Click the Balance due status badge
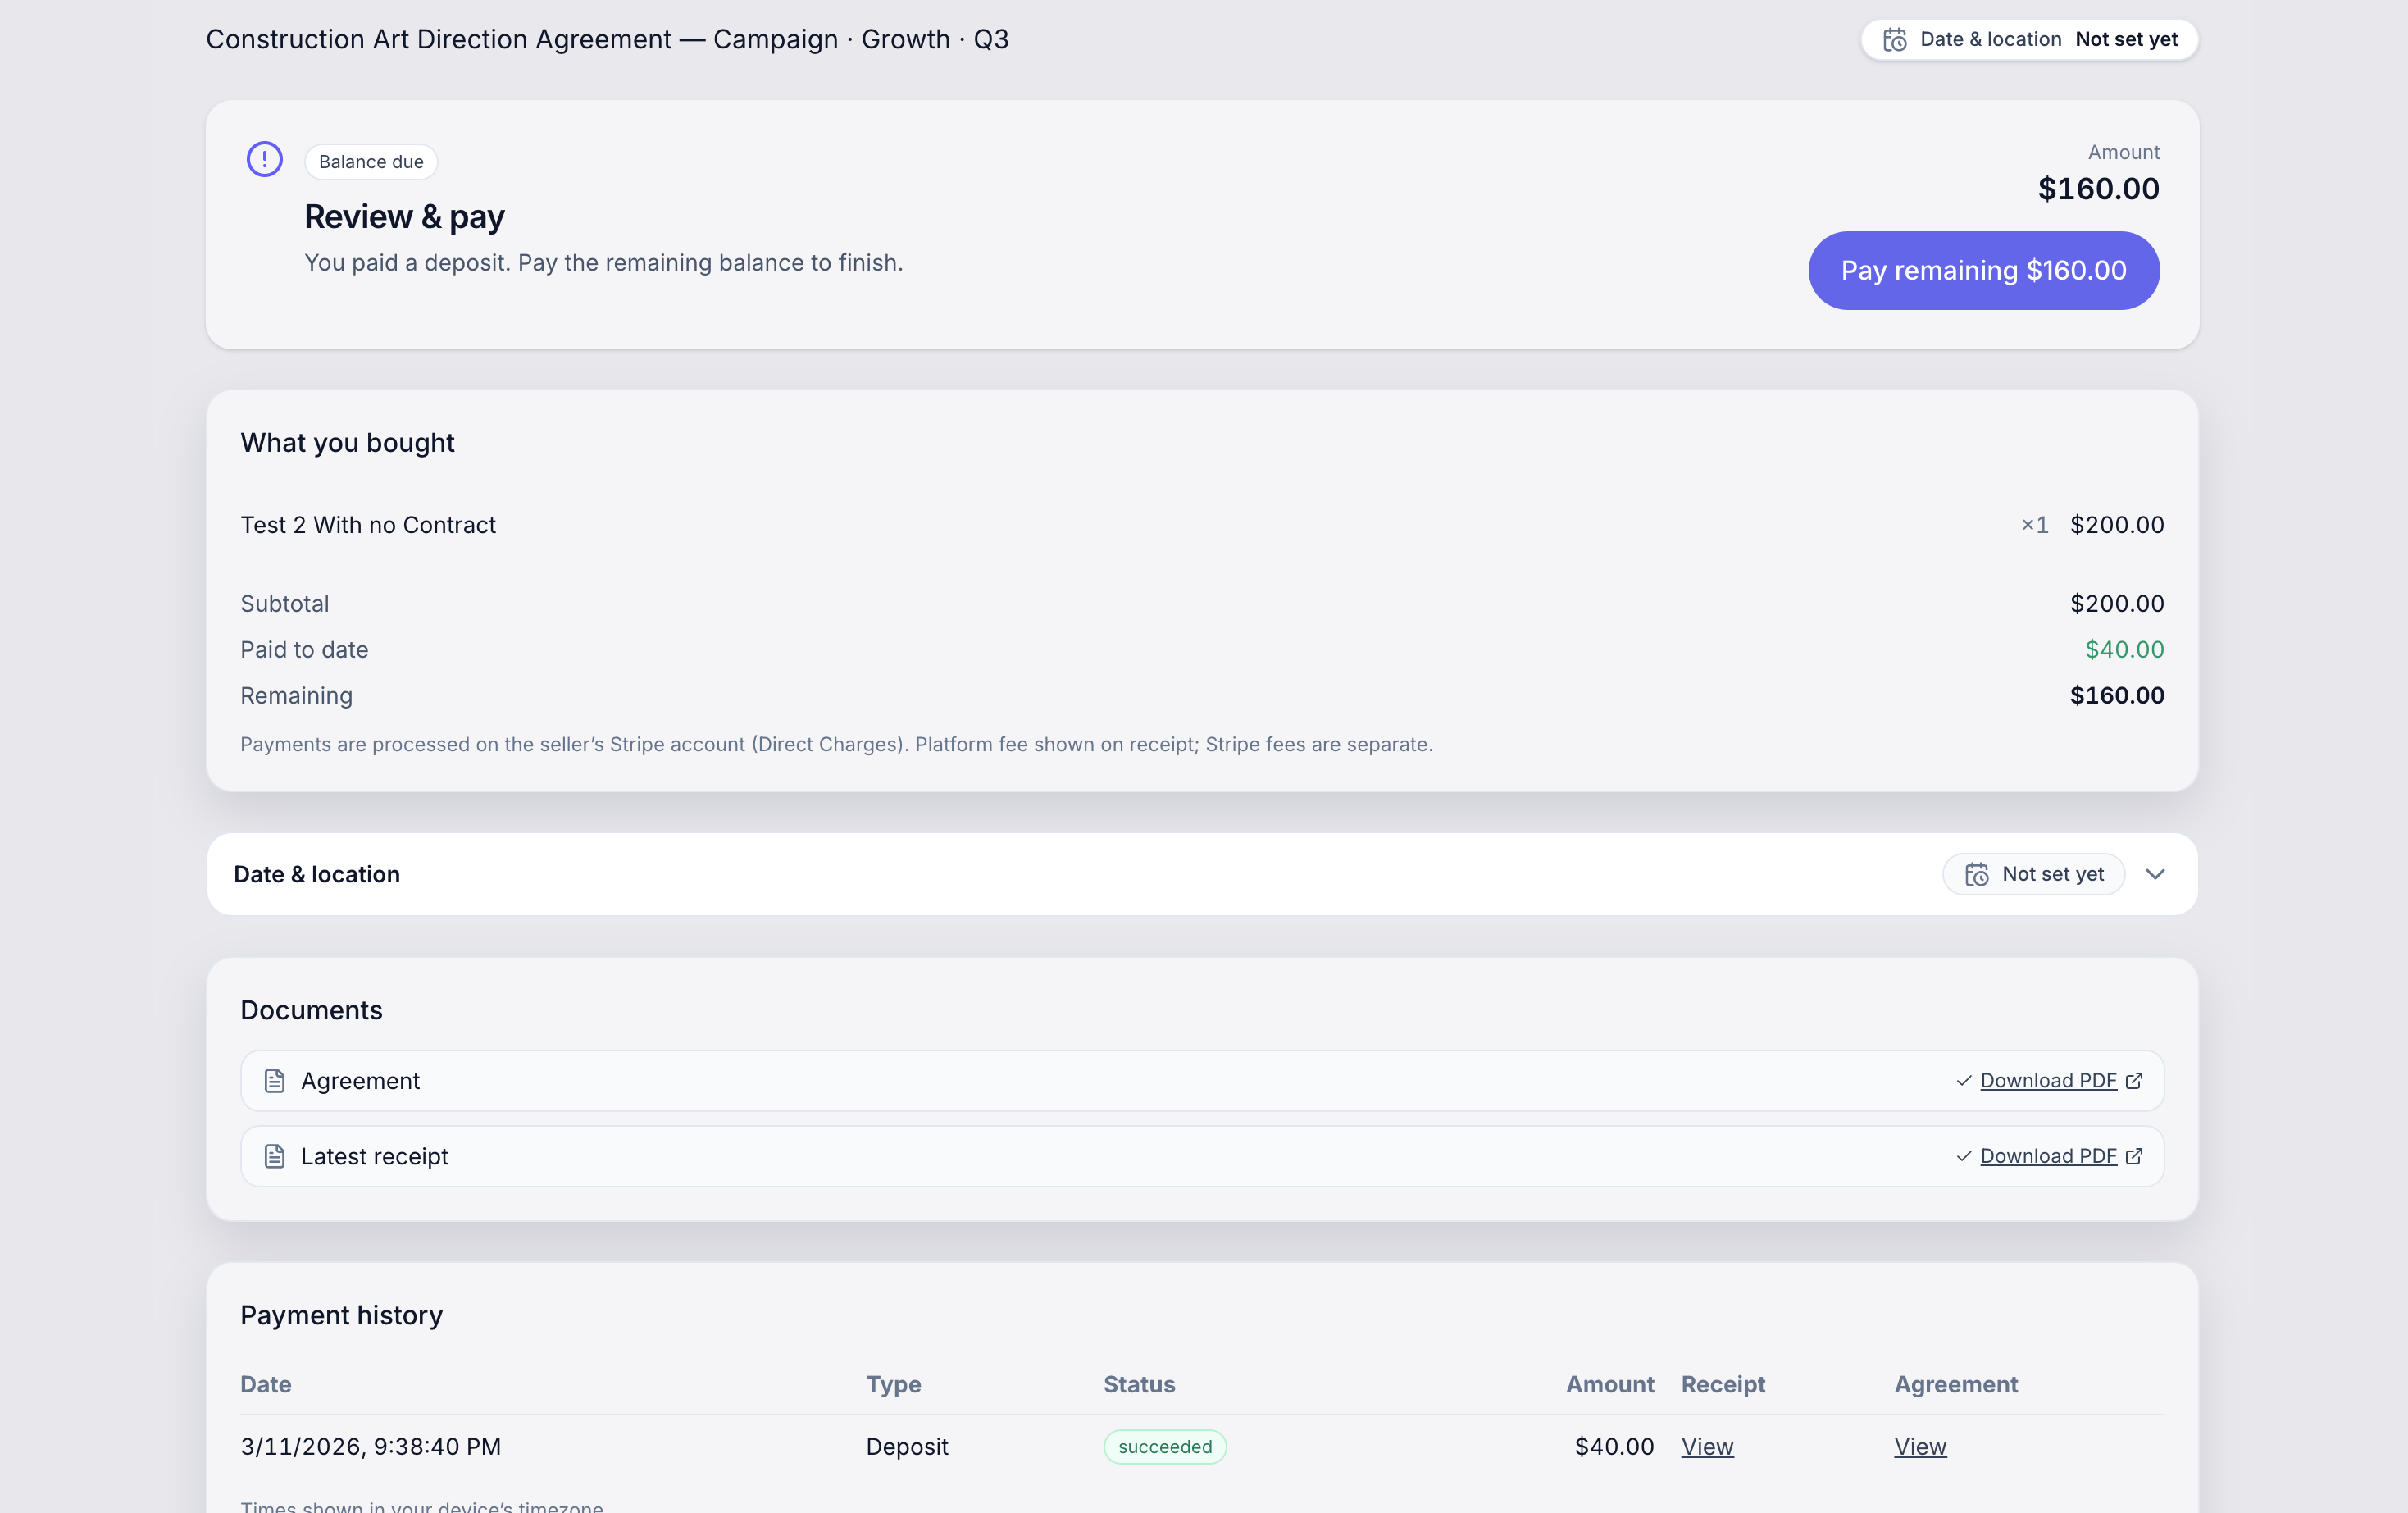Screen dimensions: 2408x1513 pyautogui.click(x=371, y=162)
